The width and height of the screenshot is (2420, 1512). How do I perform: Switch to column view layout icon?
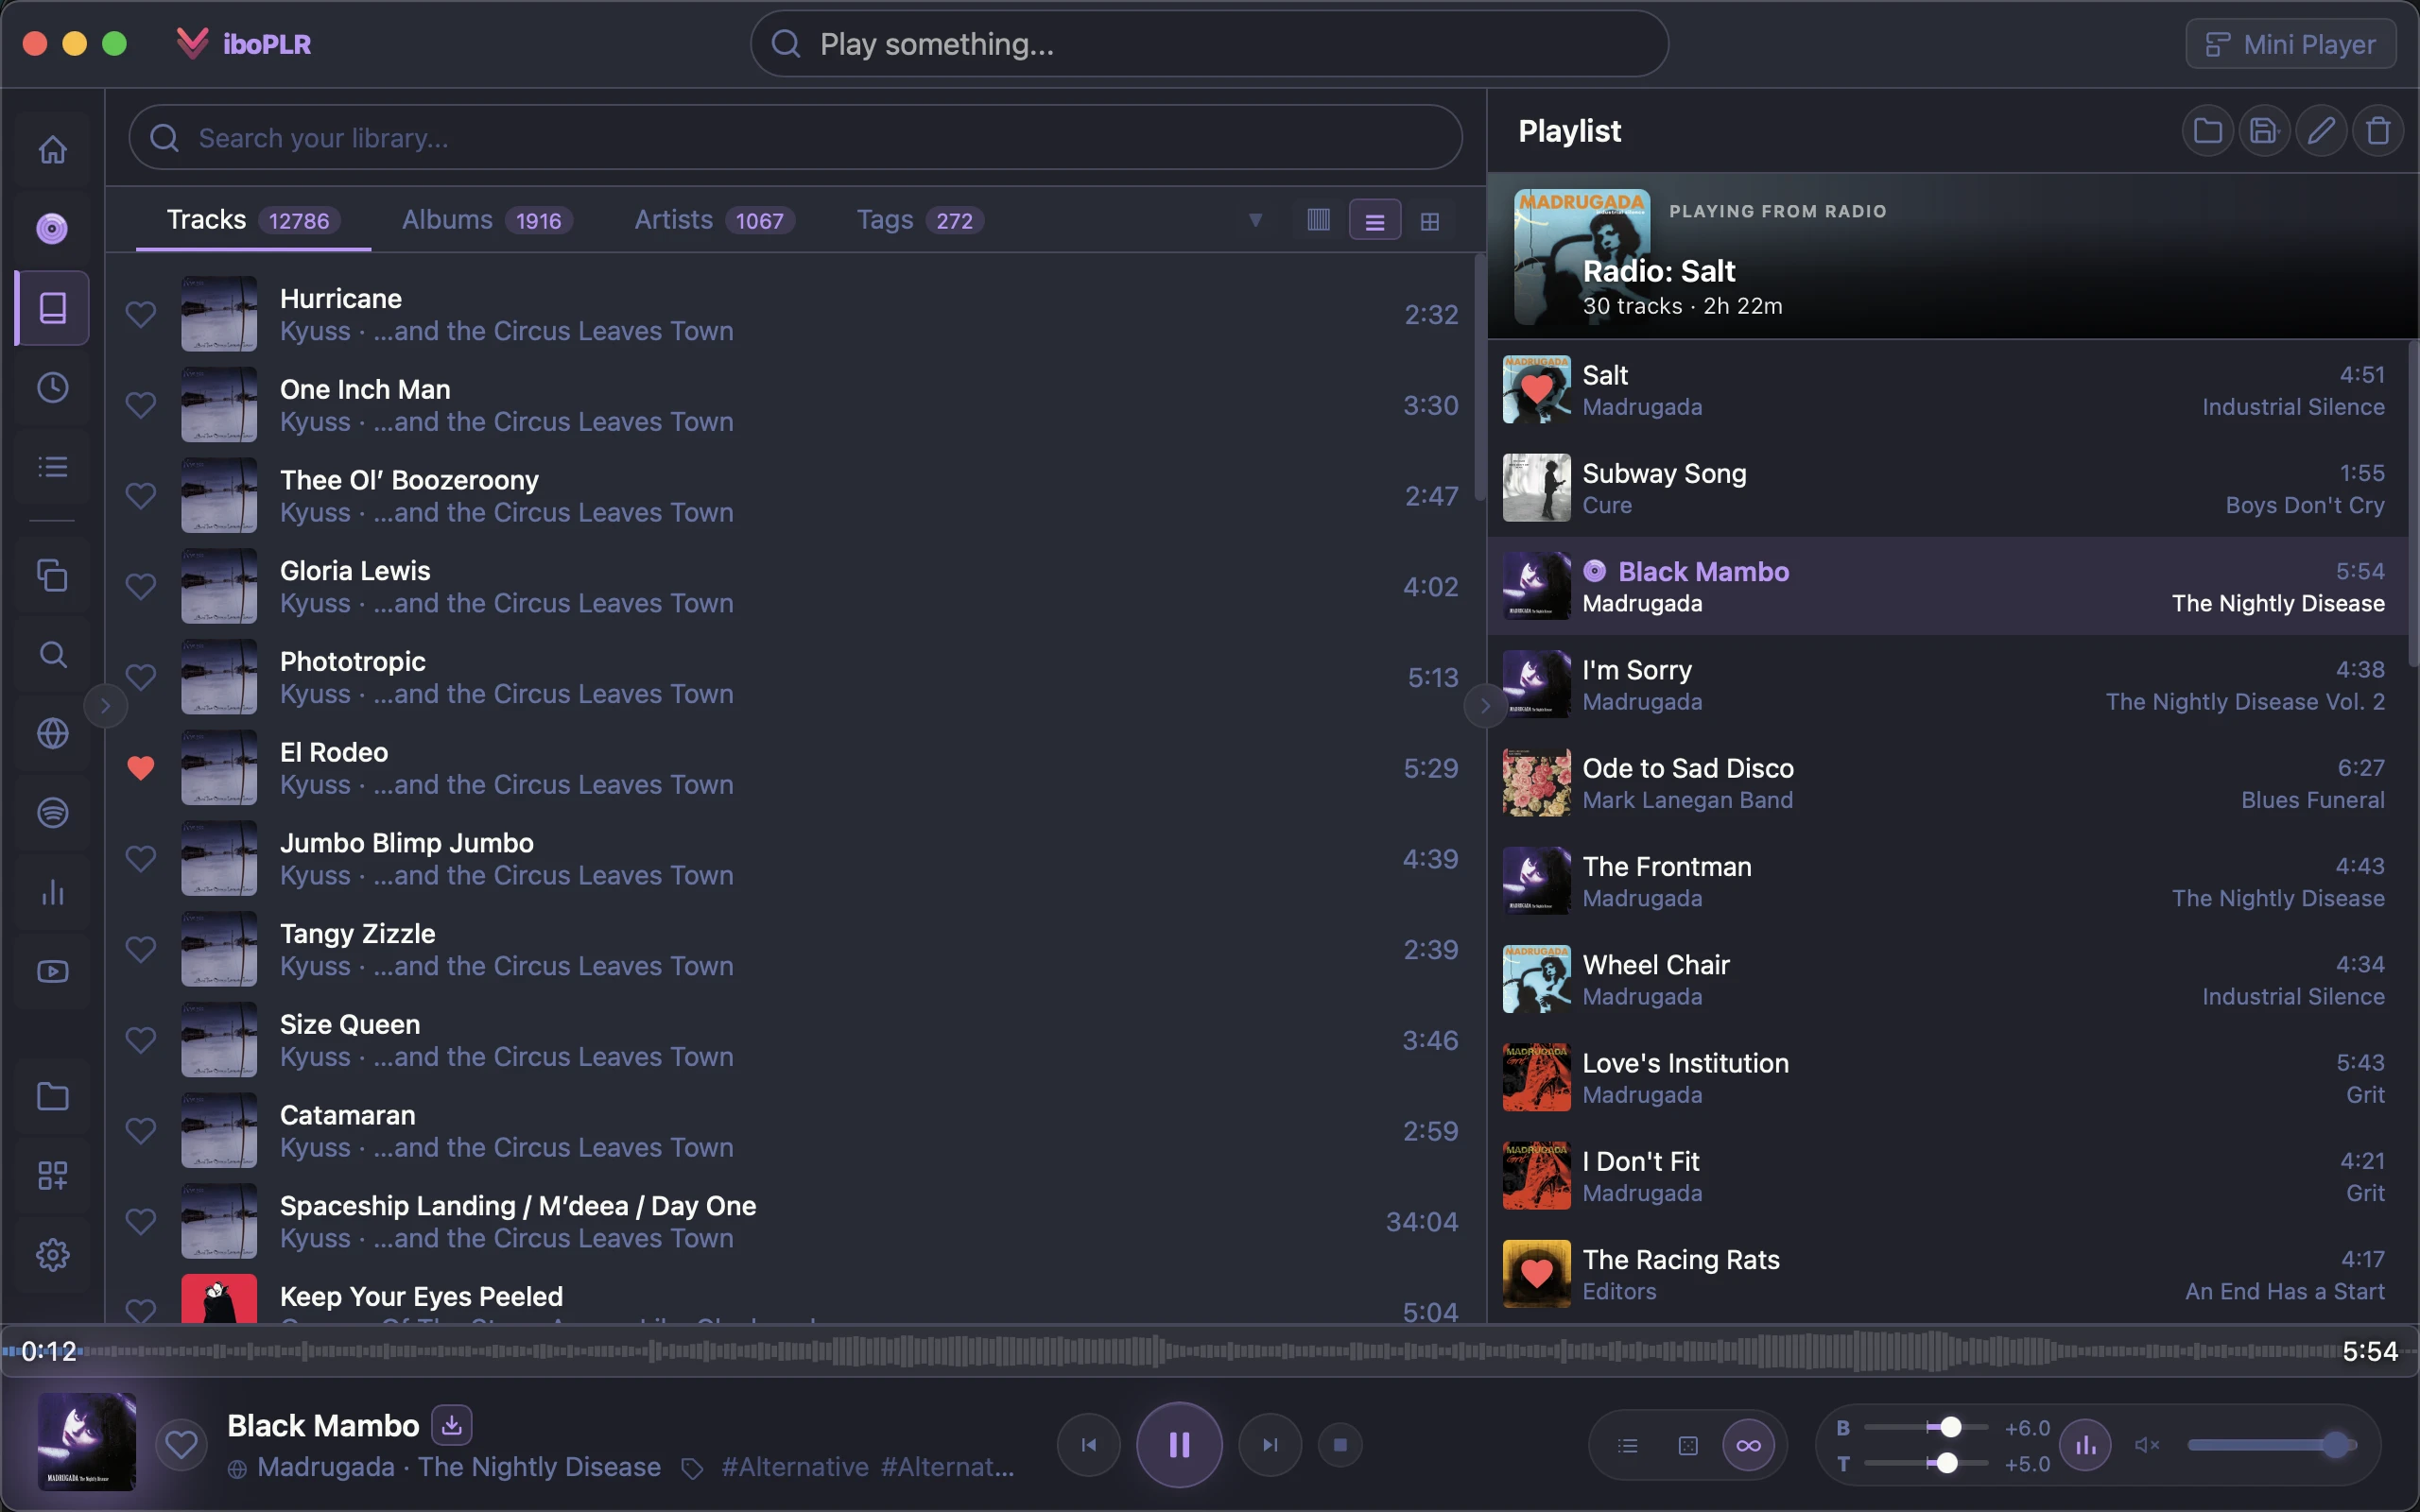coord(1318,220)
